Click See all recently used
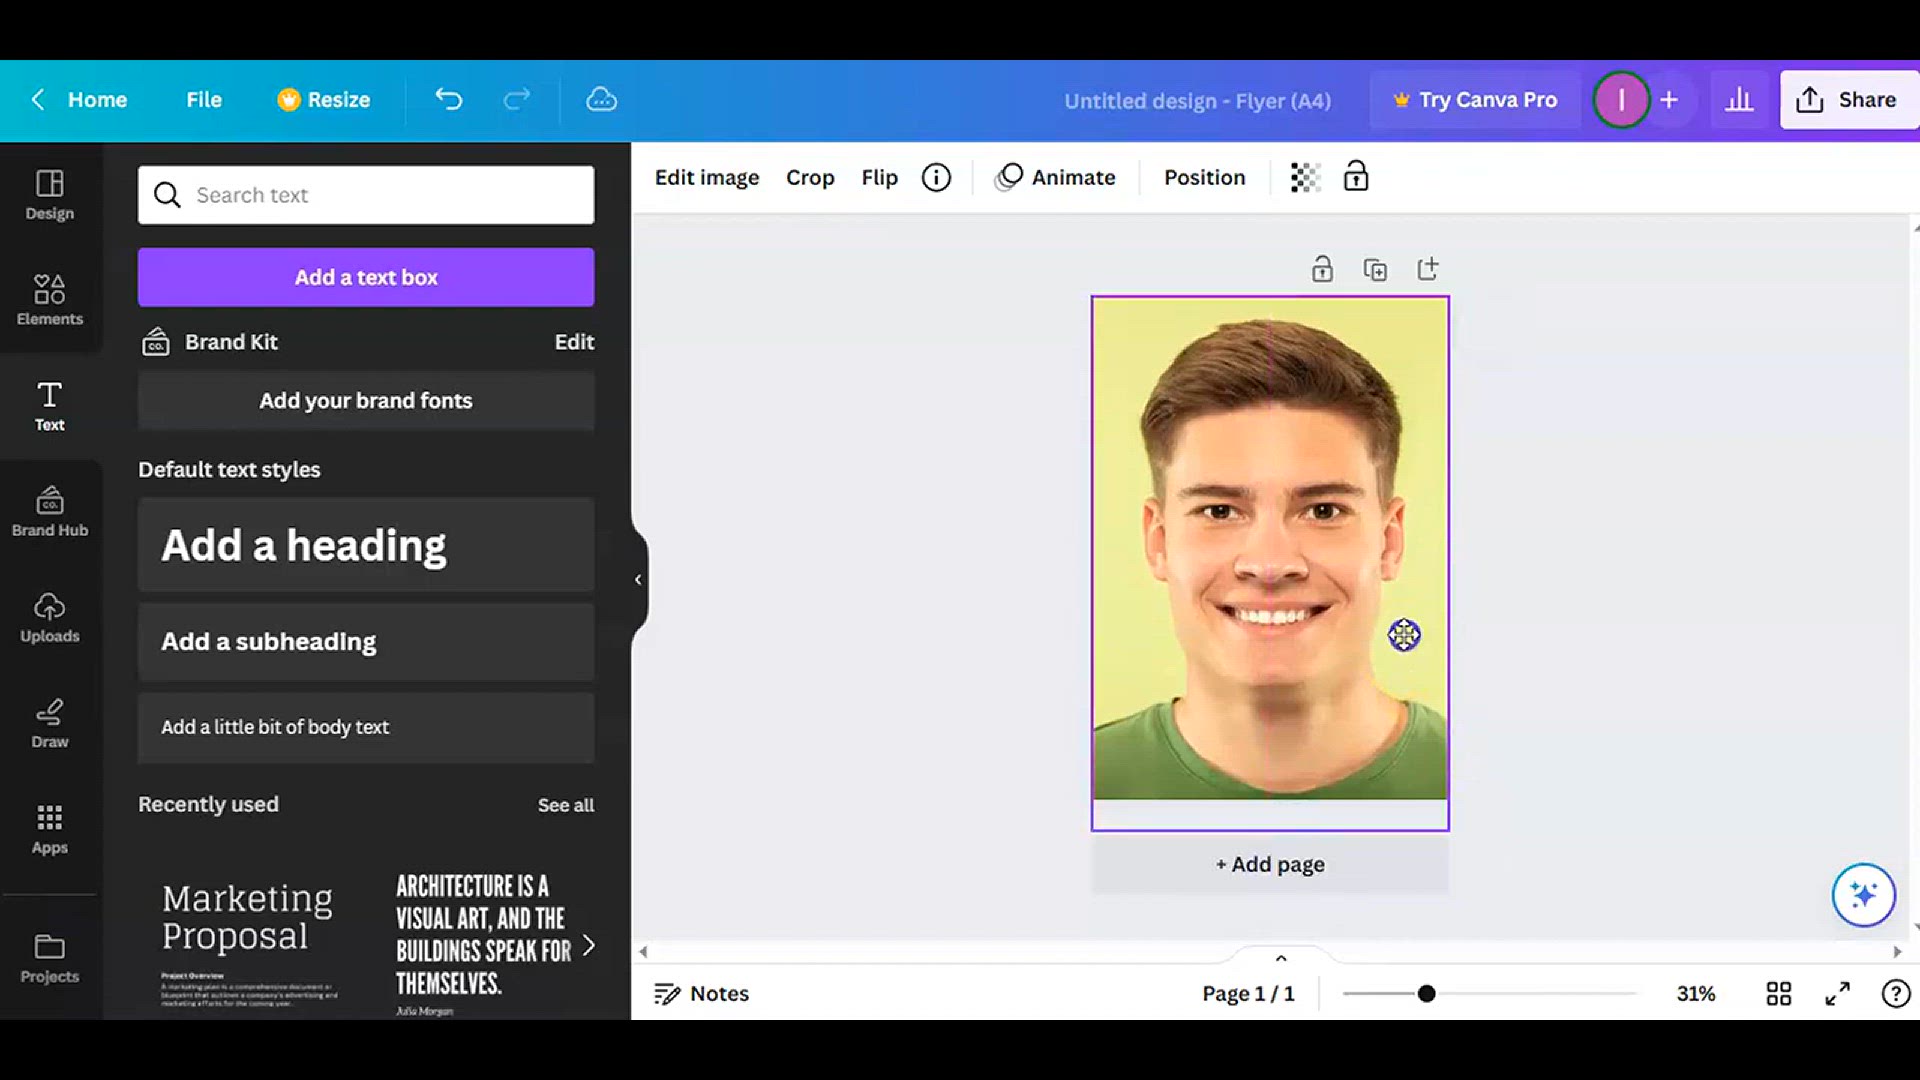 click(x=566, y=805)
